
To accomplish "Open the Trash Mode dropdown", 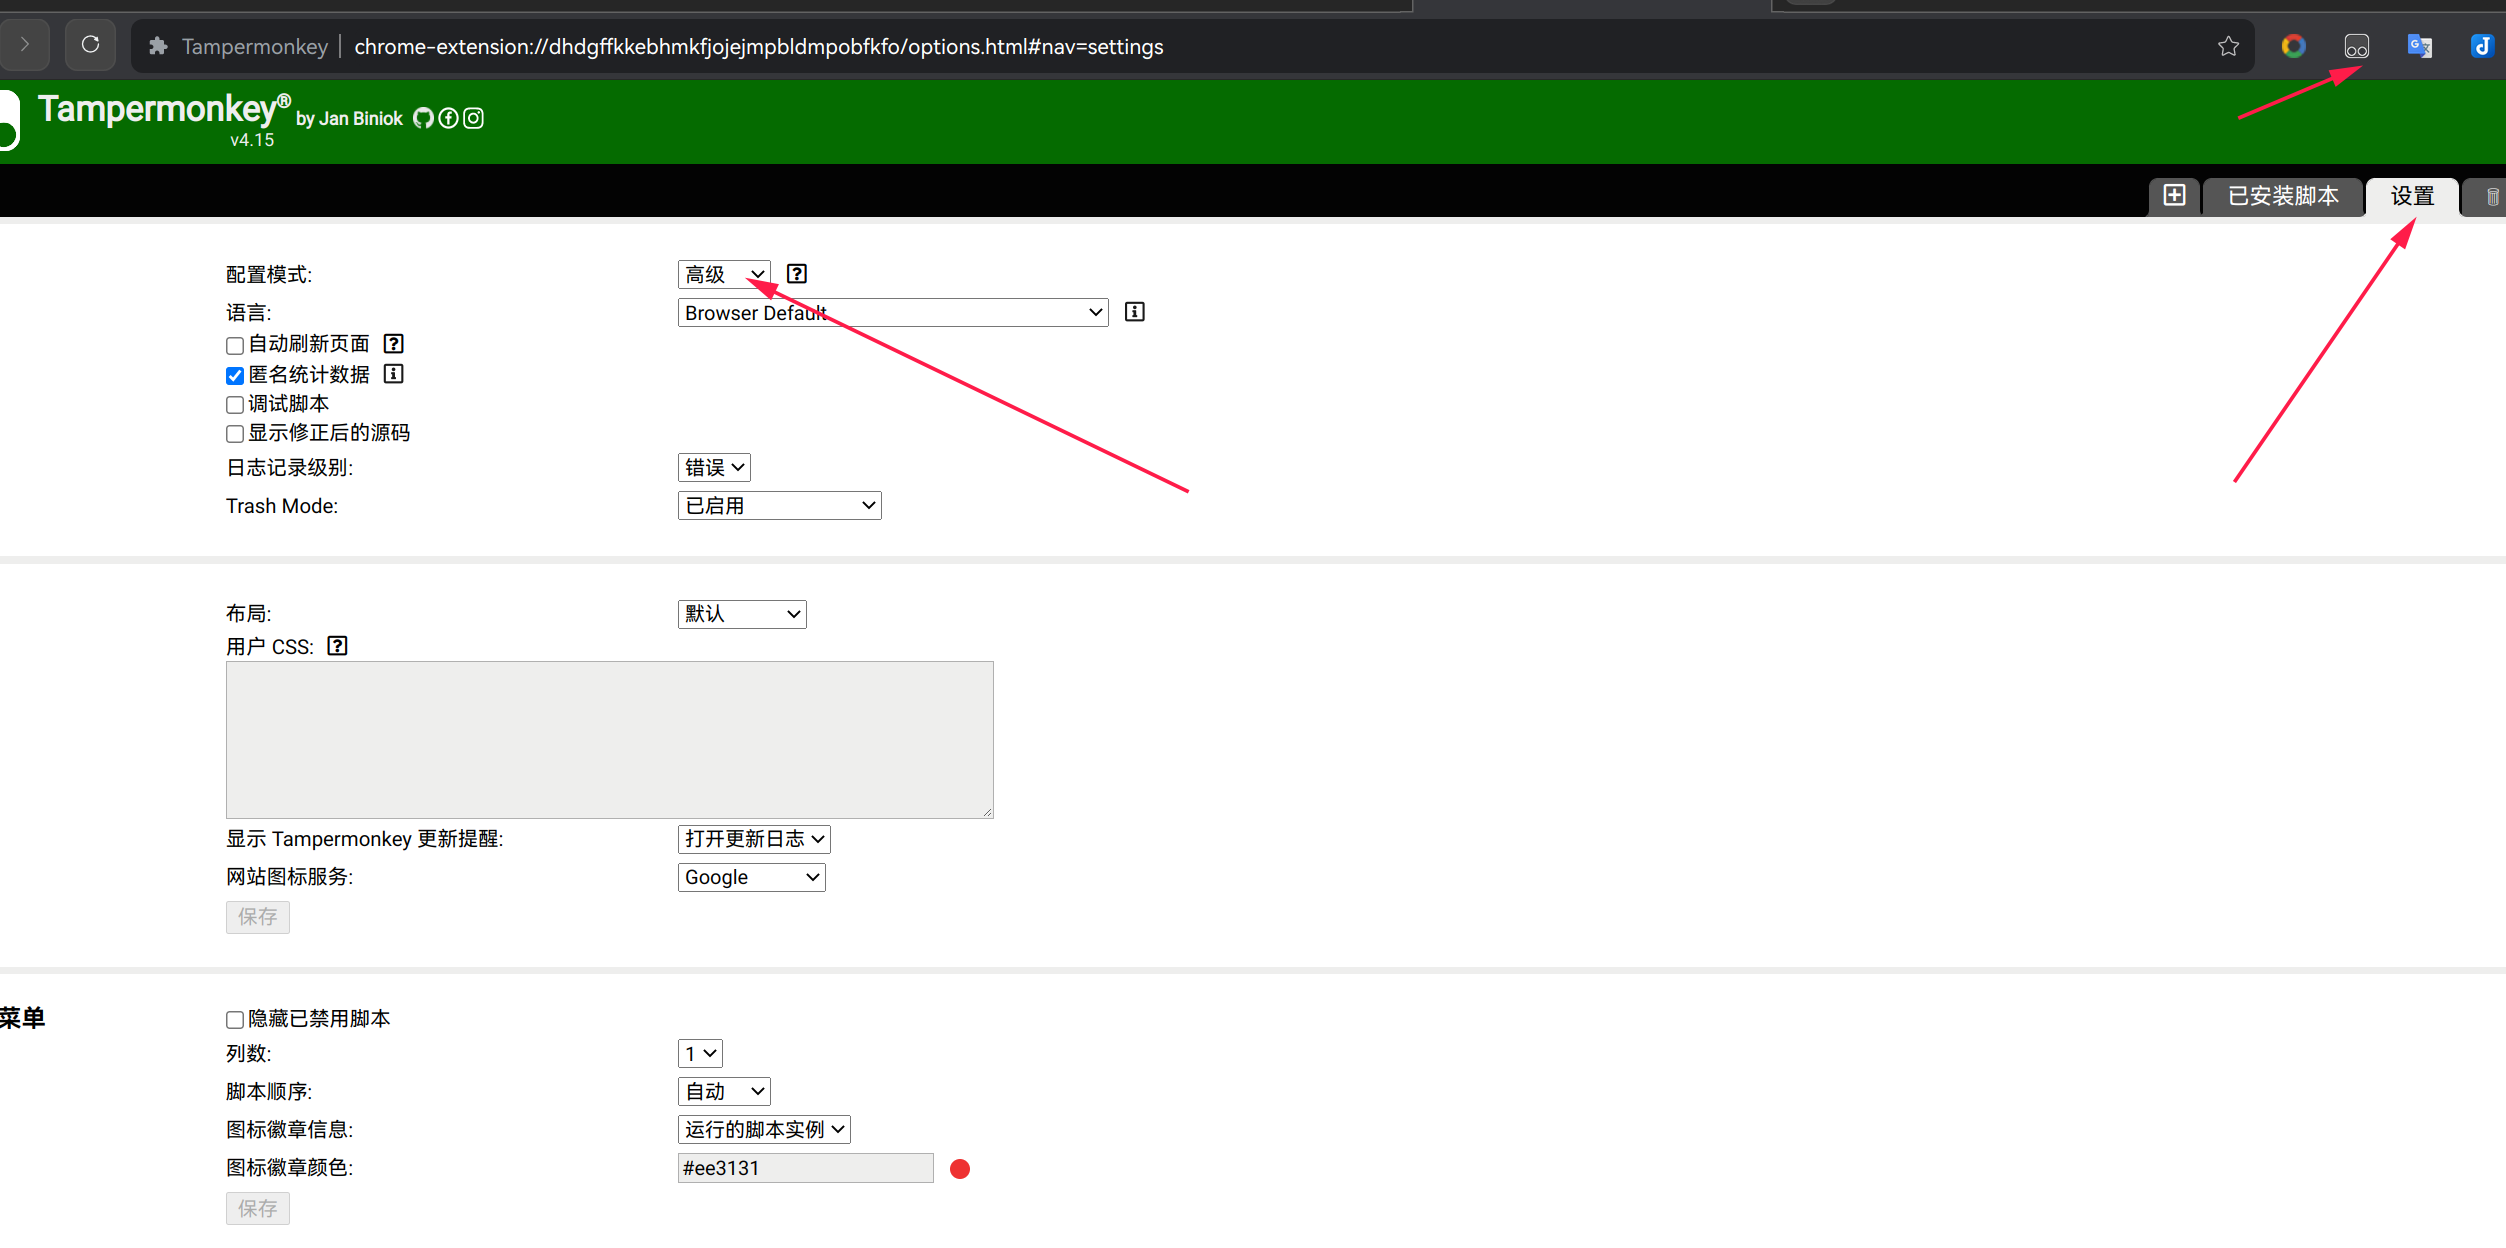I will [x=778, y=505].
